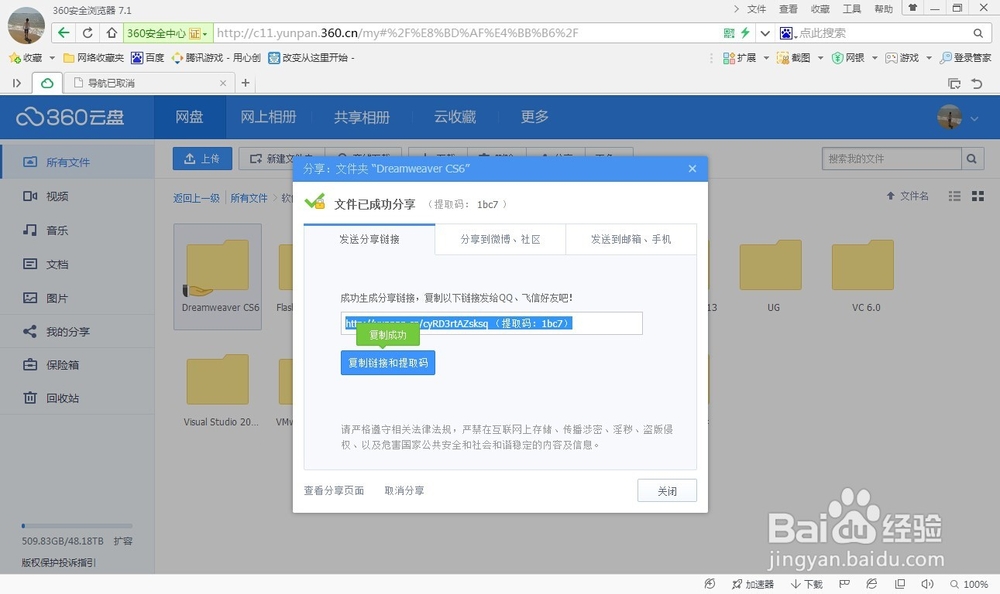Image resolution: width=1000 pixels, height=594 pixels.
Task: Expand the 扩展 dropdown arrow
Action: pos(767,58)
